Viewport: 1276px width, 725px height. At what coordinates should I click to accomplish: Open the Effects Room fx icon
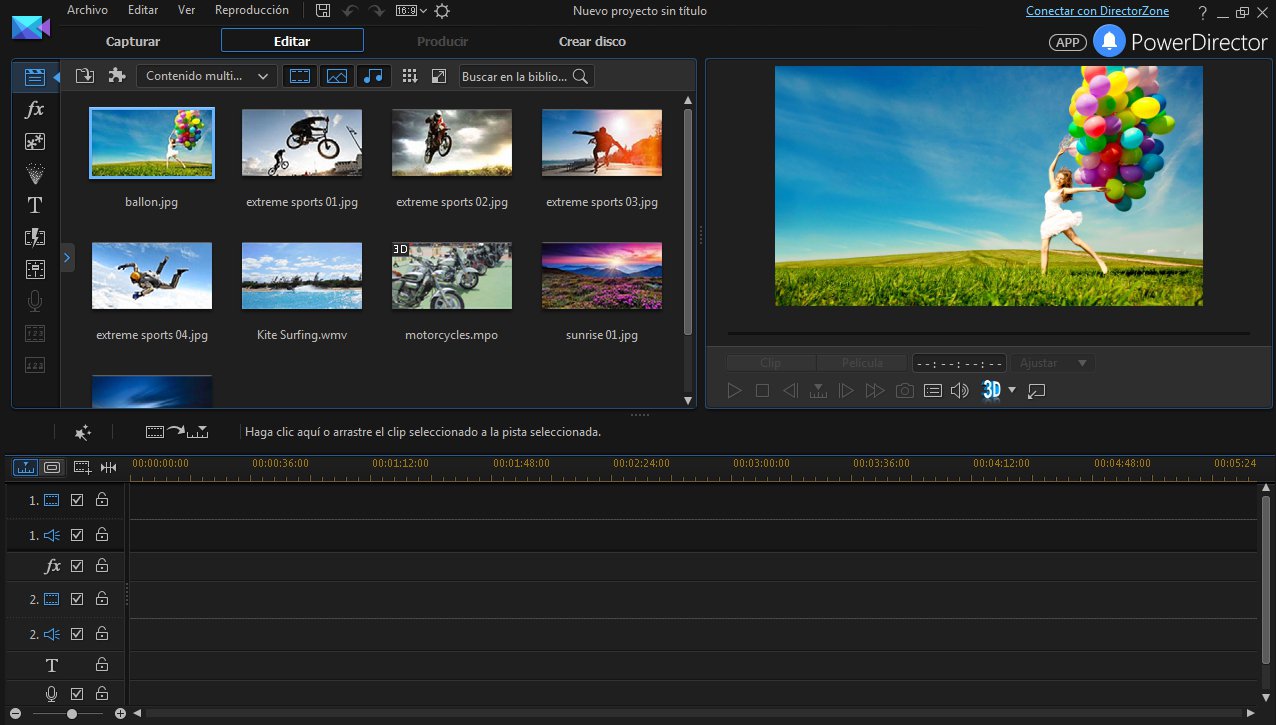[x=35, y=109]
